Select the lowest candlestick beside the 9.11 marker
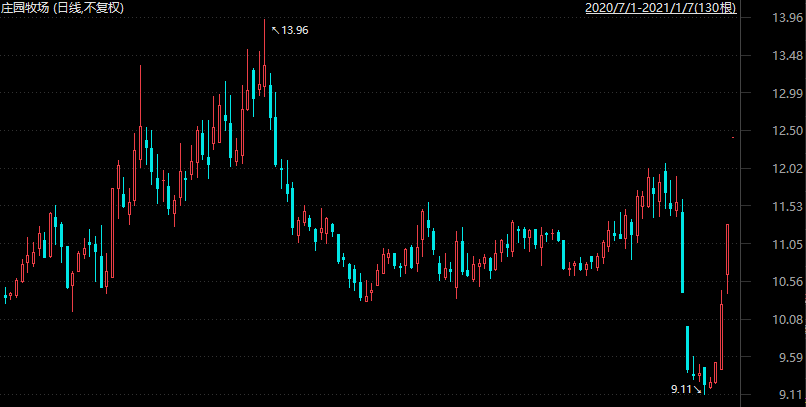Viewport: 806px width, 407px height. coord(705,380)
